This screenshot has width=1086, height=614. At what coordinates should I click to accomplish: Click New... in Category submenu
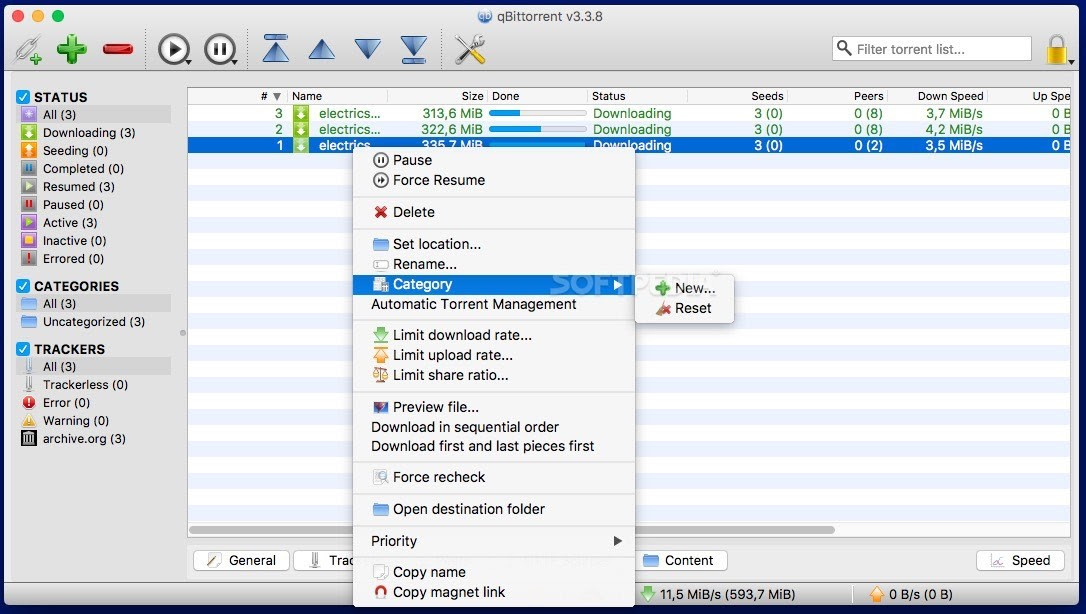click(x=684, y=288)
